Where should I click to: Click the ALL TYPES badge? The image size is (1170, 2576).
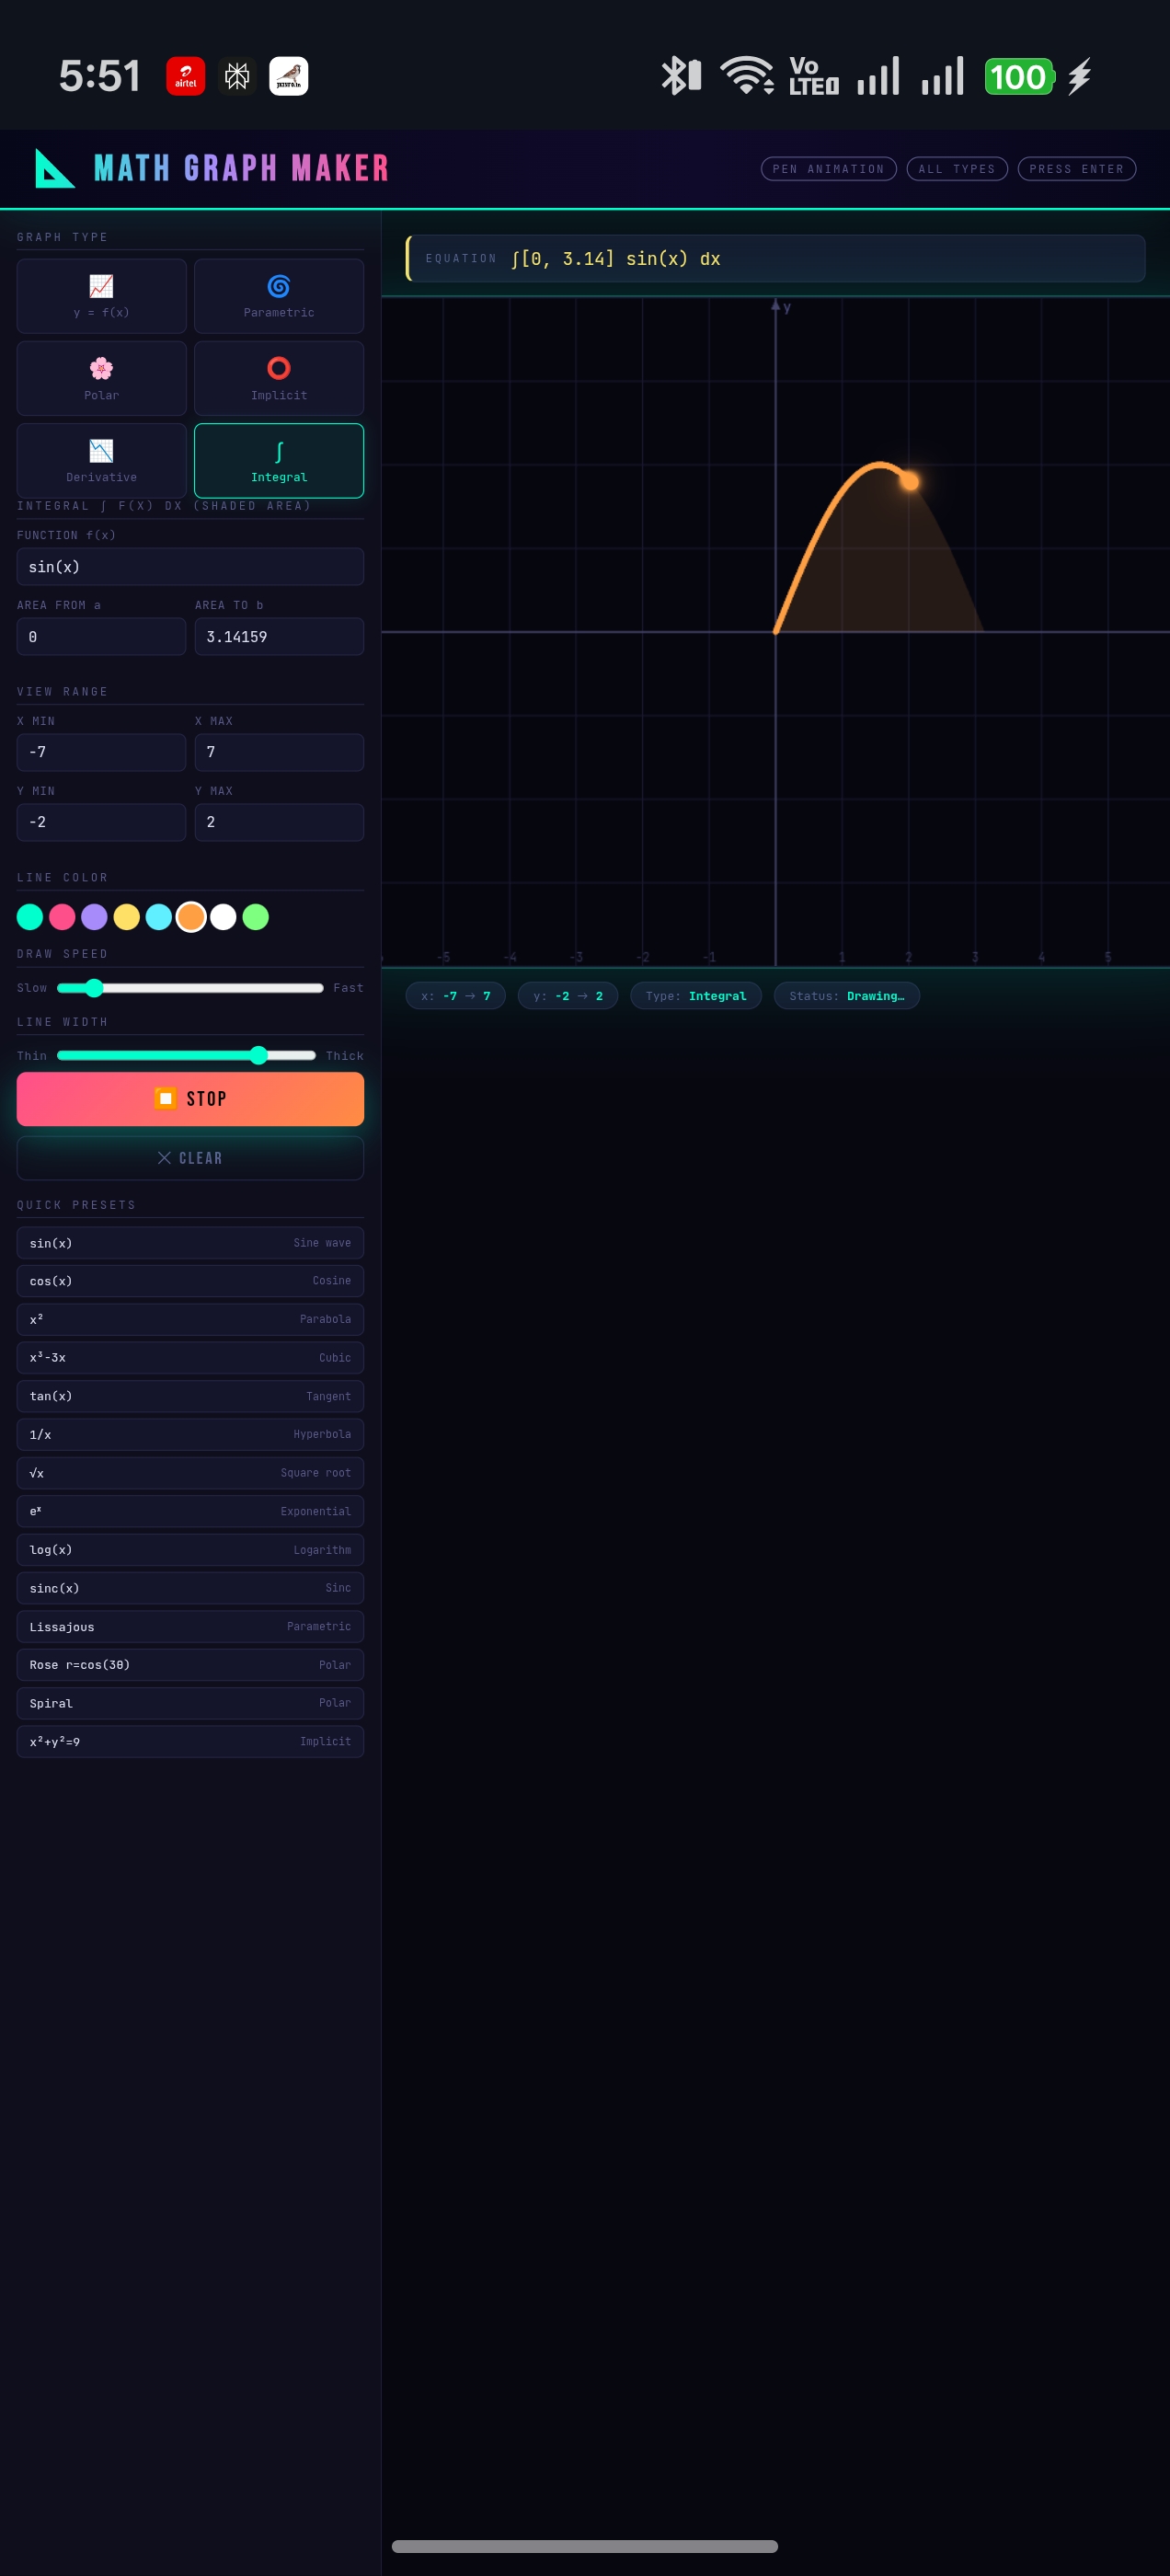point(957,169)
